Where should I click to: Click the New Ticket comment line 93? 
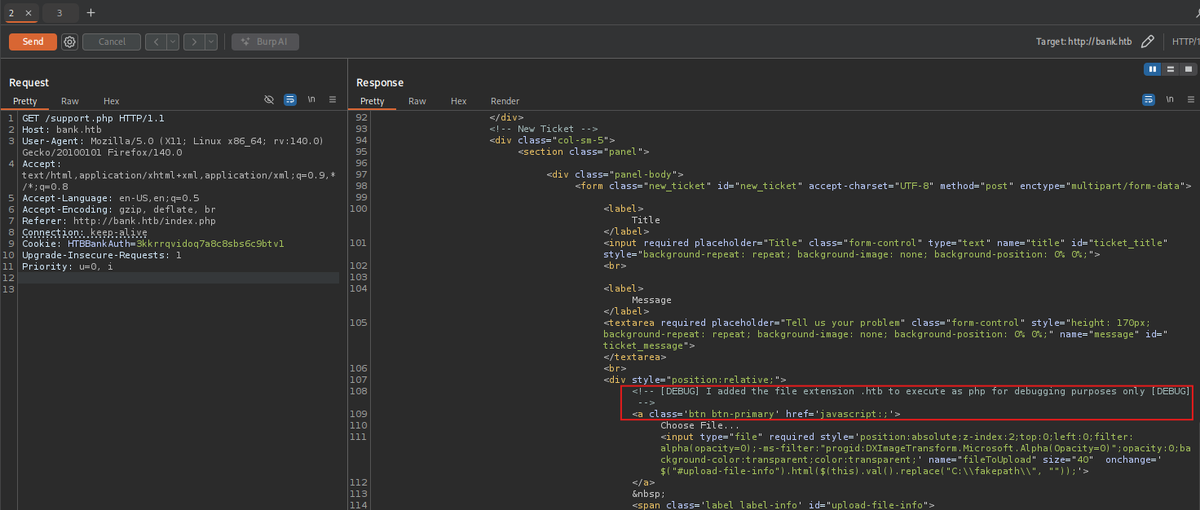pos(543,129)
